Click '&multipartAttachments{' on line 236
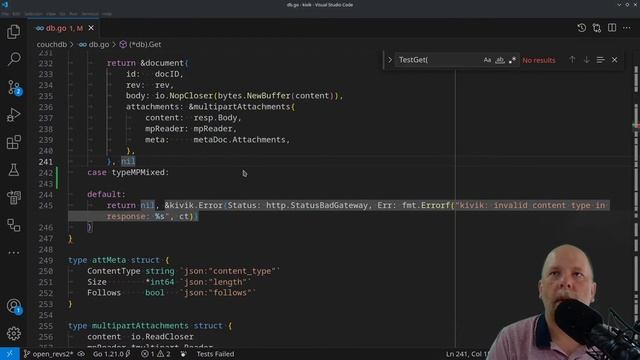The image size is (640, 360). coord(241,107)
